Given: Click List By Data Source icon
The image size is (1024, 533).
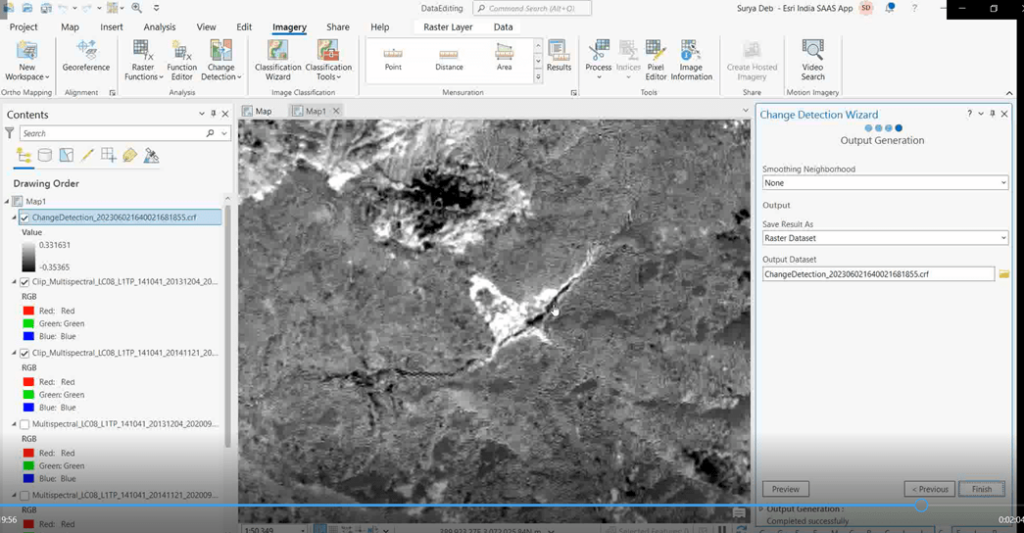Looking at the screenshot, I should pyautogui.click(x=45, y=155).
